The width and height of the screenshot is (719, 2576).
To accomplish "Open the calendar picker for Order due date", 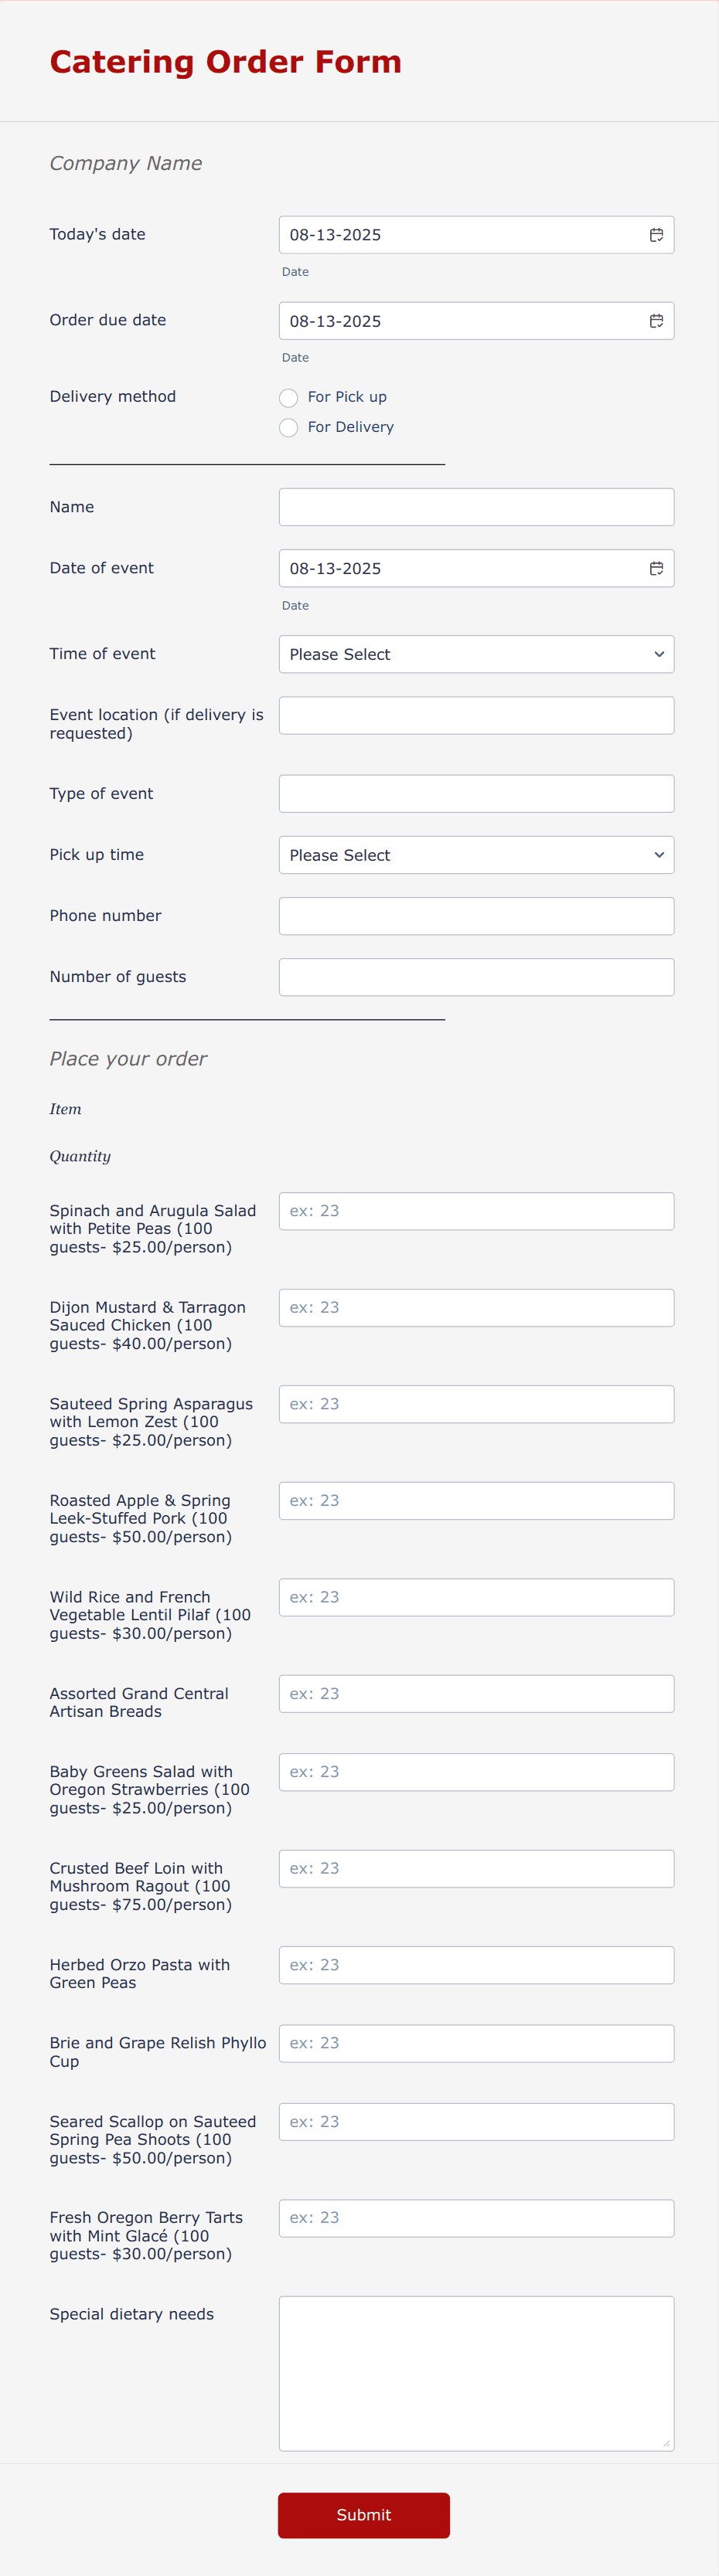I will [x=657, y=321].
